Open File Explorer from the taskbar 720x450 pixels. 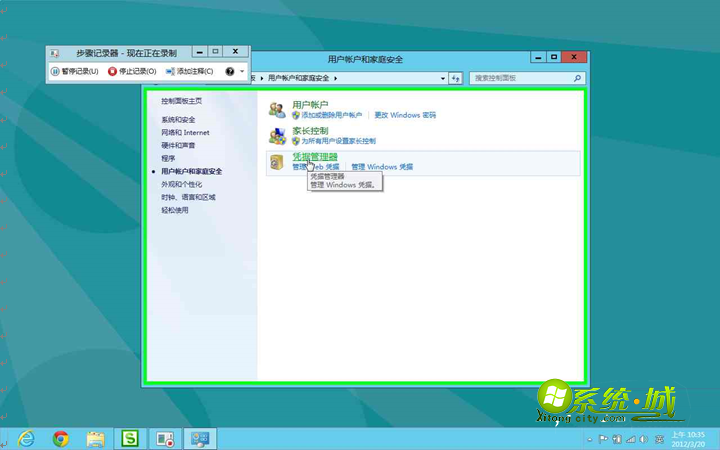click(96, 439)
